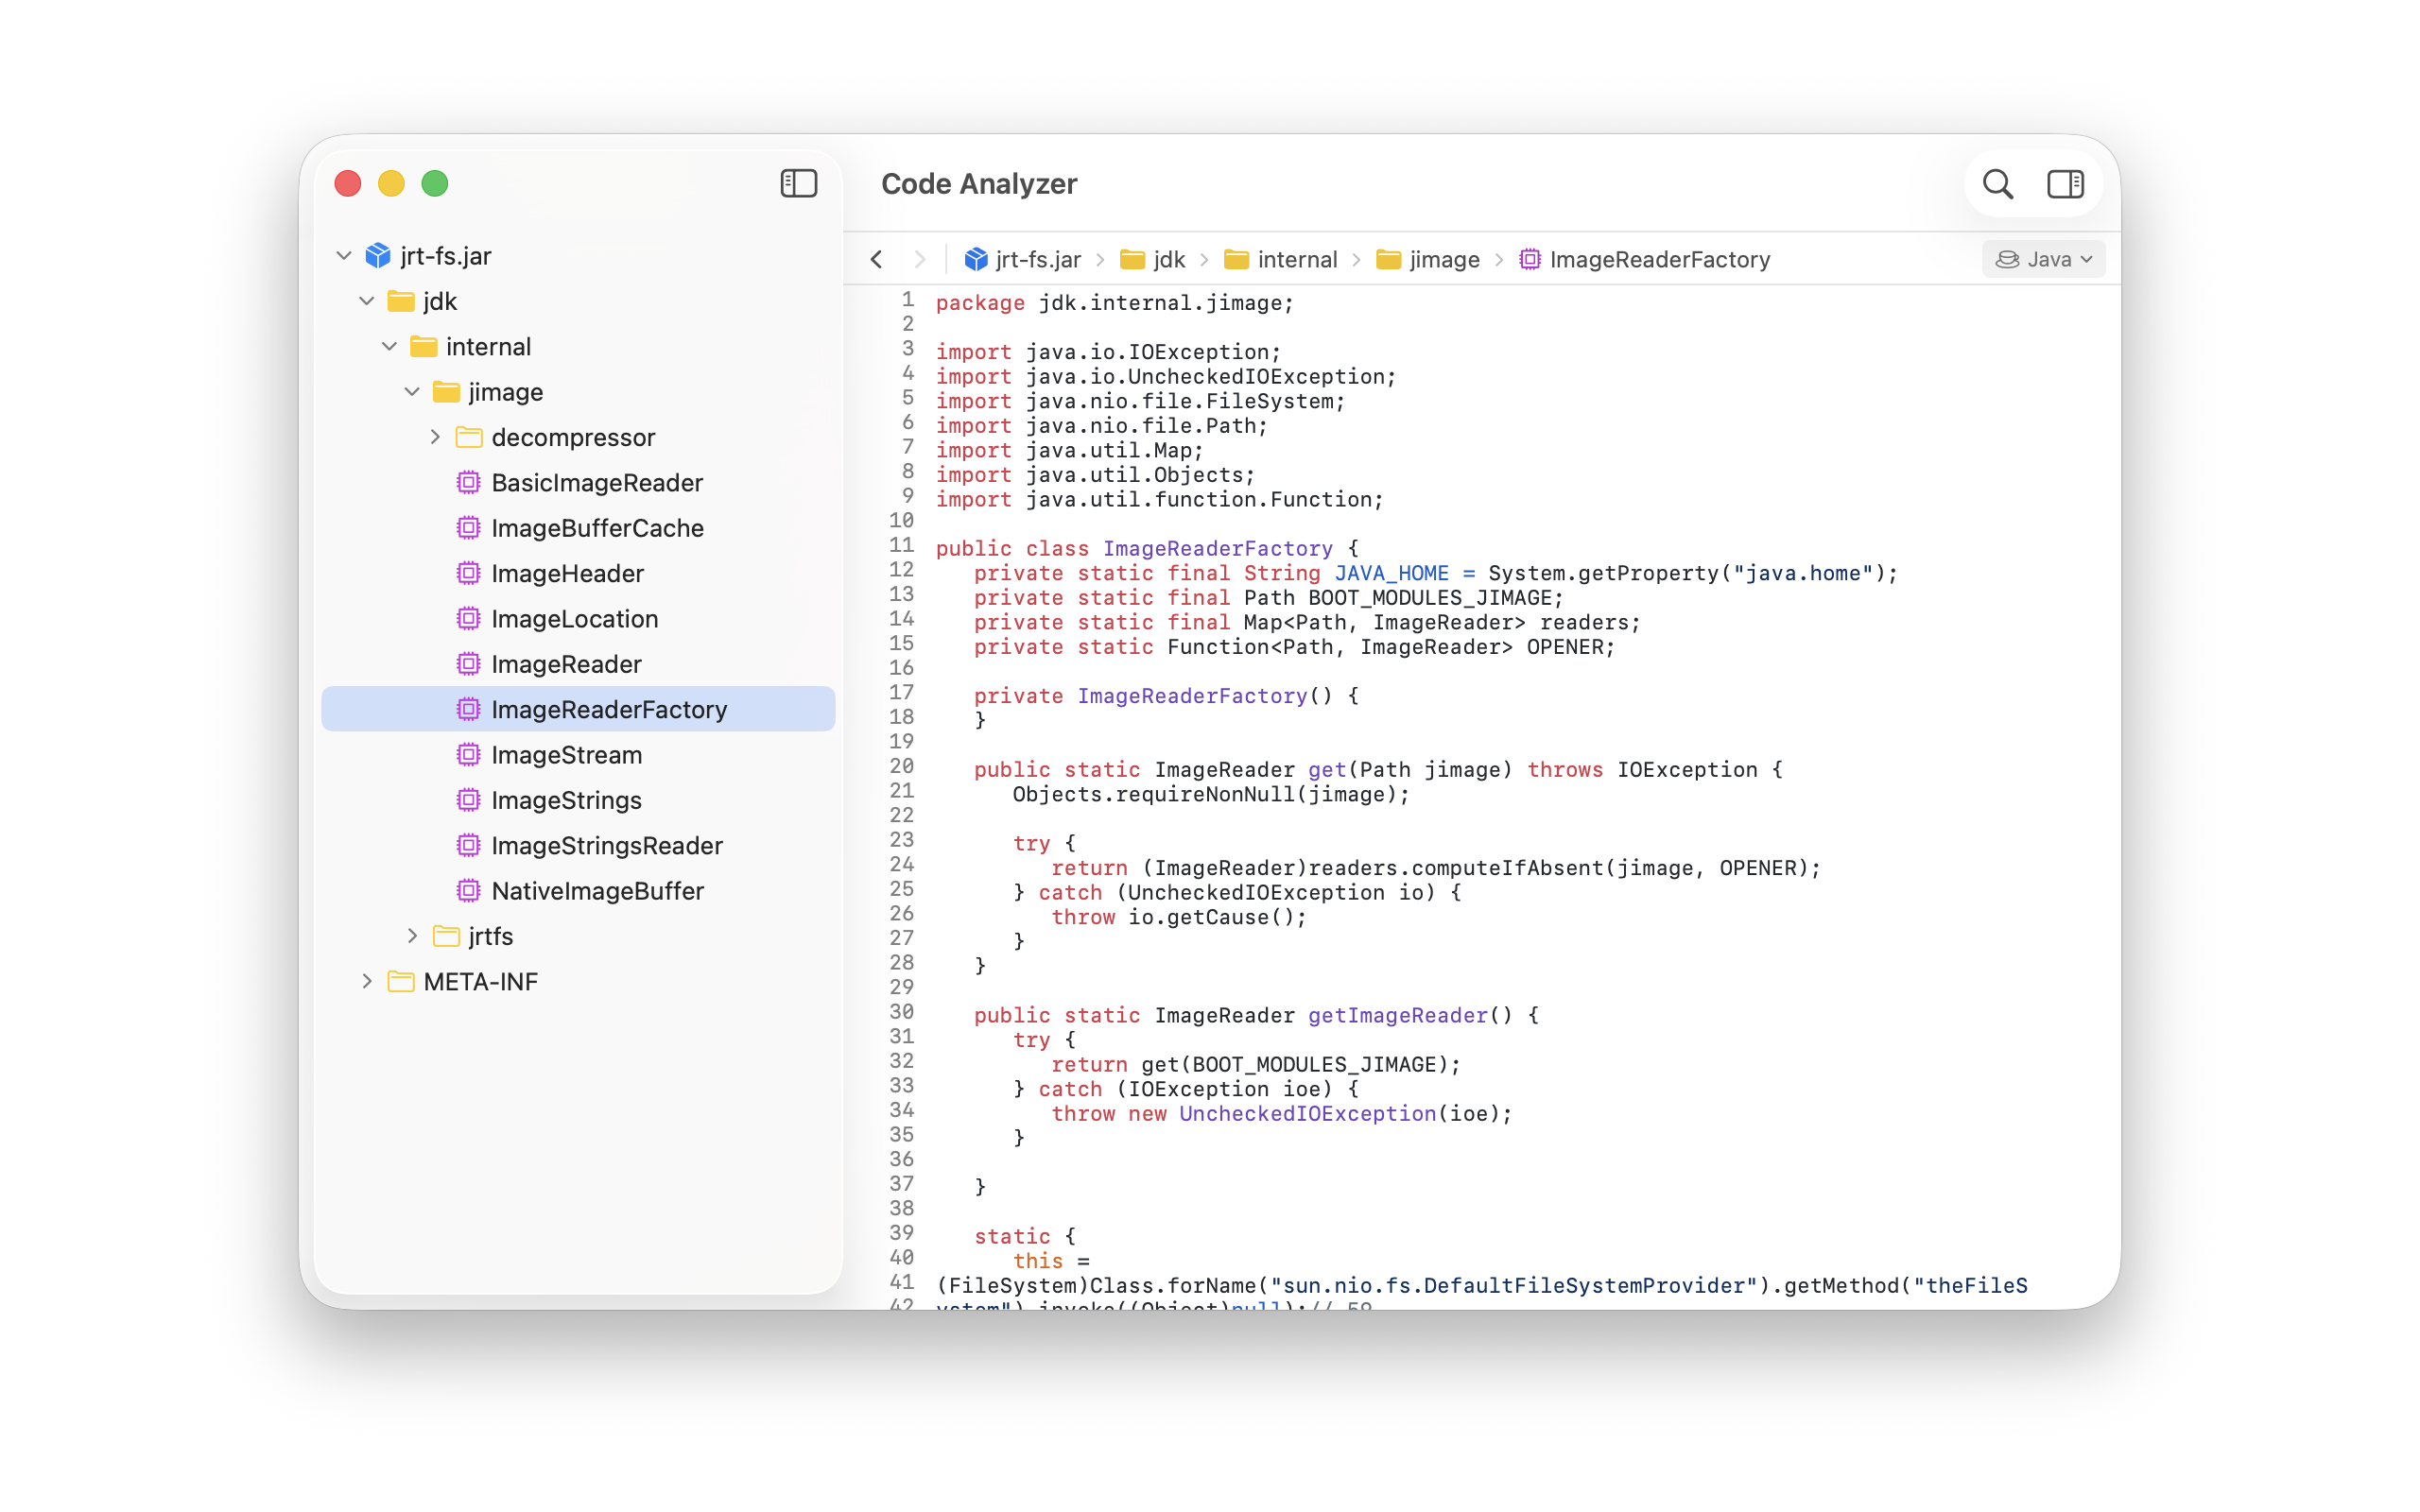Click the META-INF folder icon

(401, 981)
